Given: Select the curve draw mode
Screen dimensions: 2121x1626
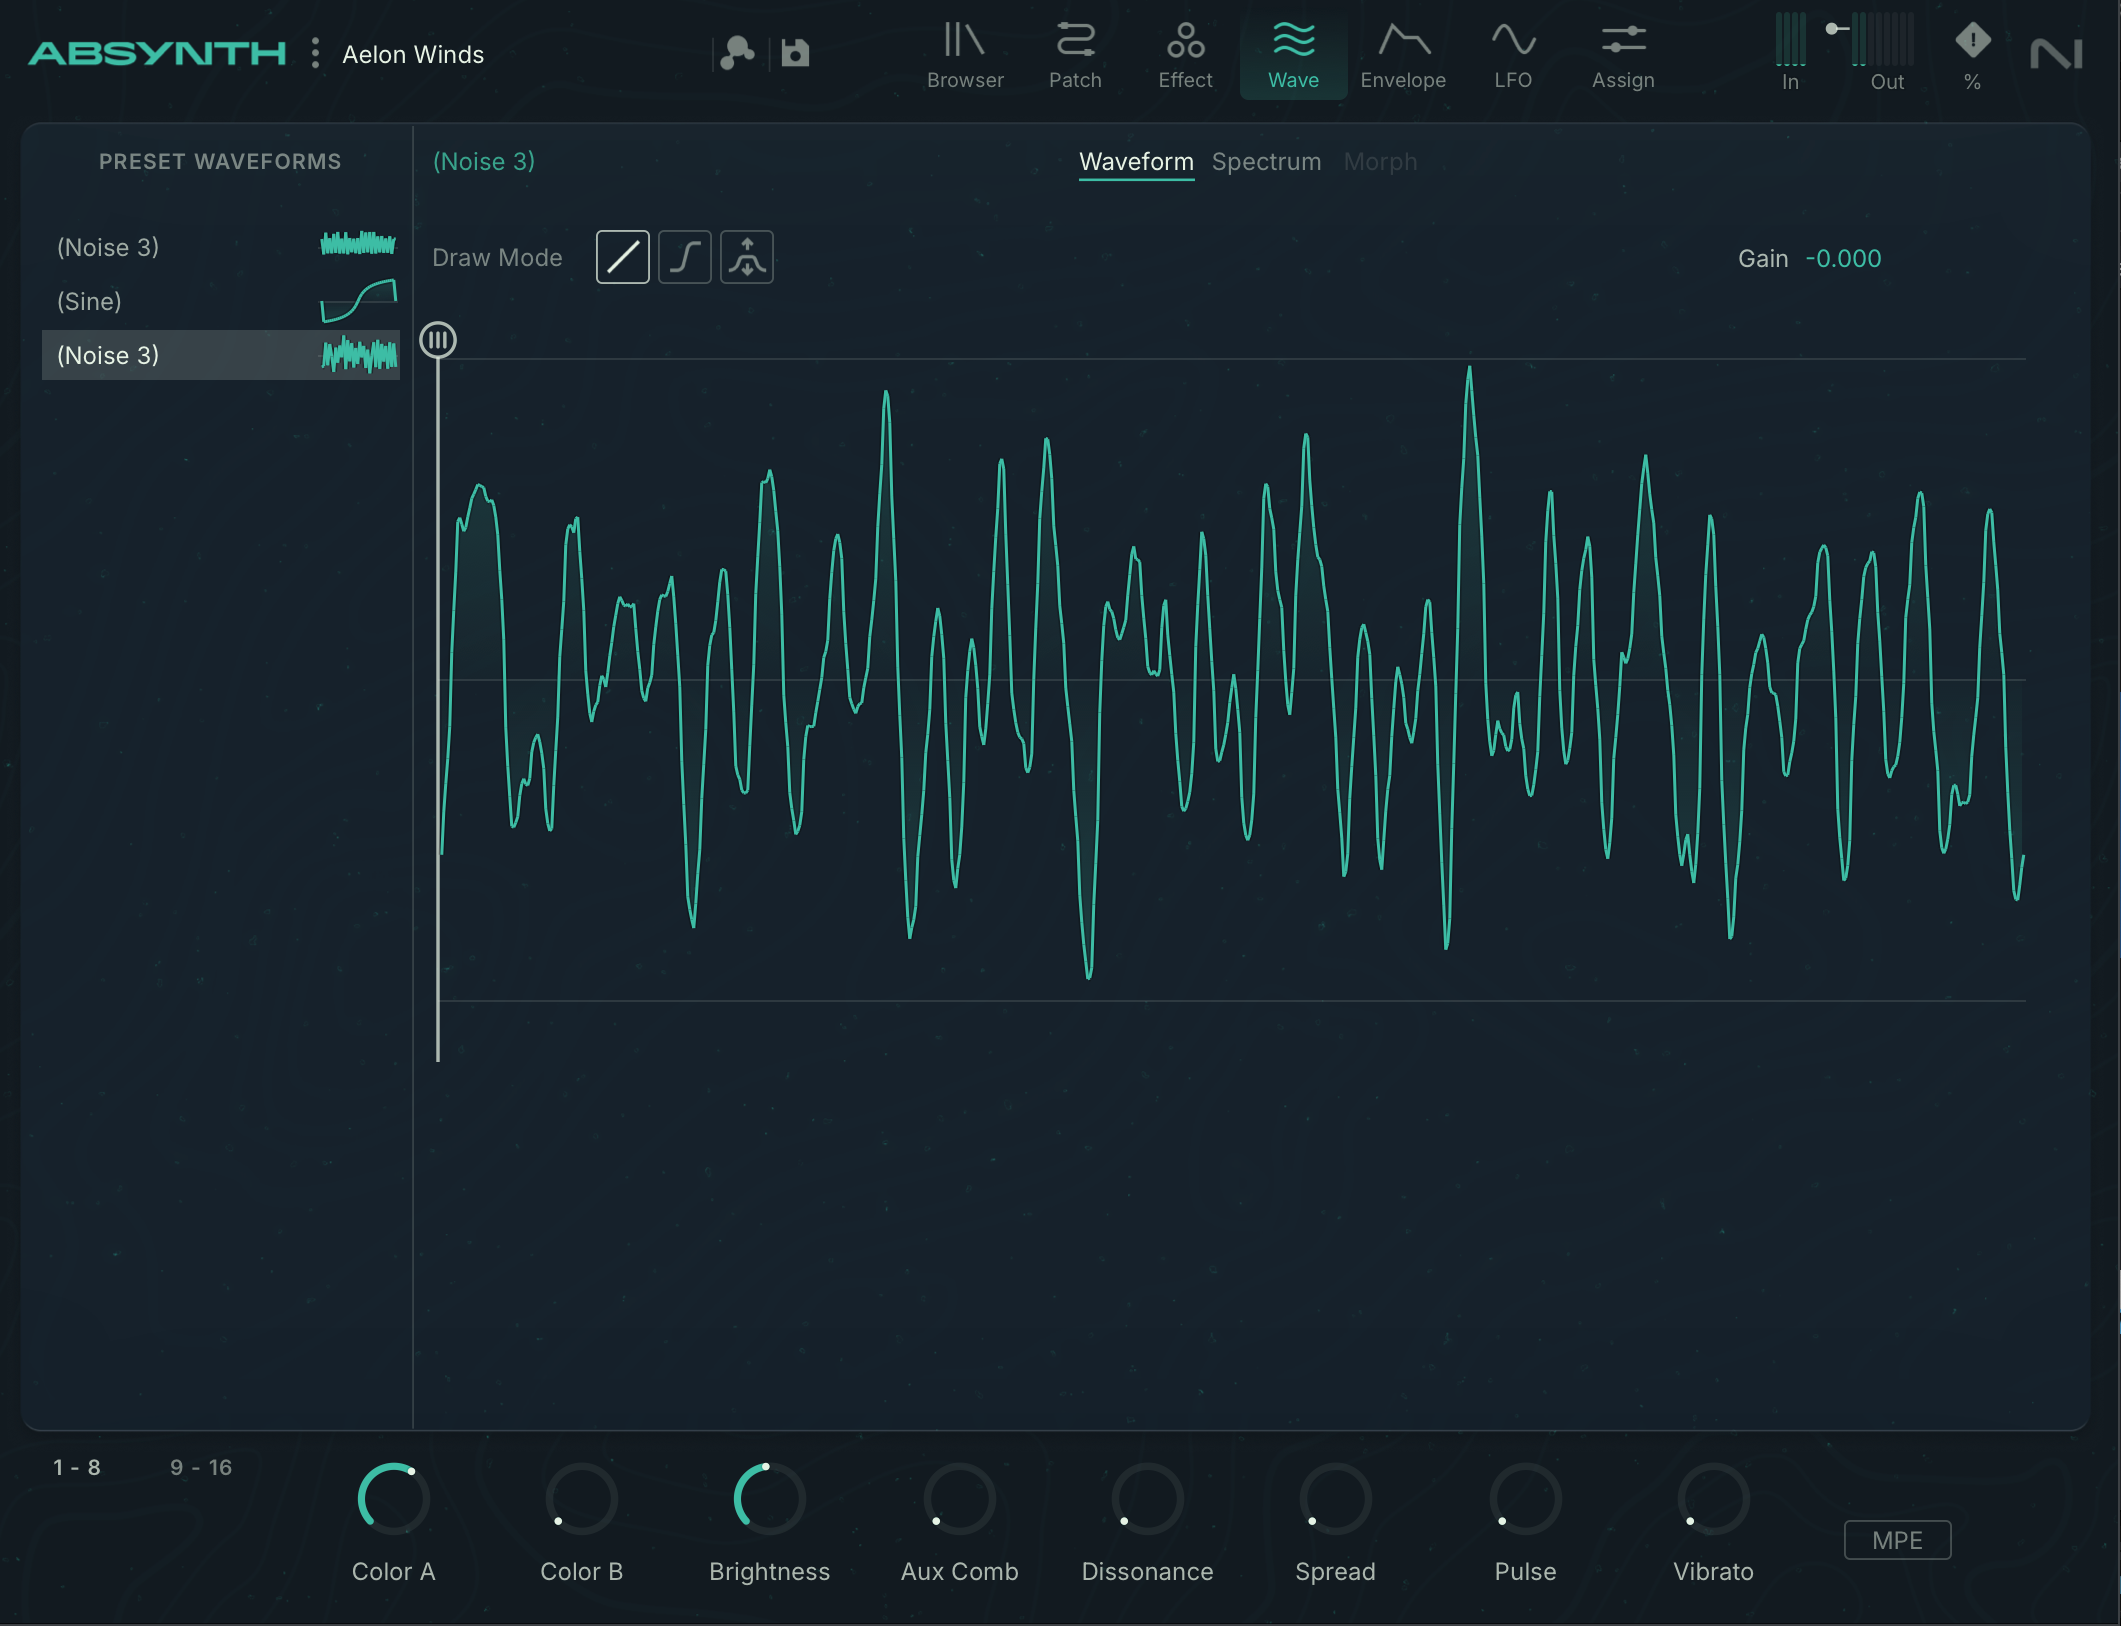Looking at the screenshot, I should (x=684, y=257).
